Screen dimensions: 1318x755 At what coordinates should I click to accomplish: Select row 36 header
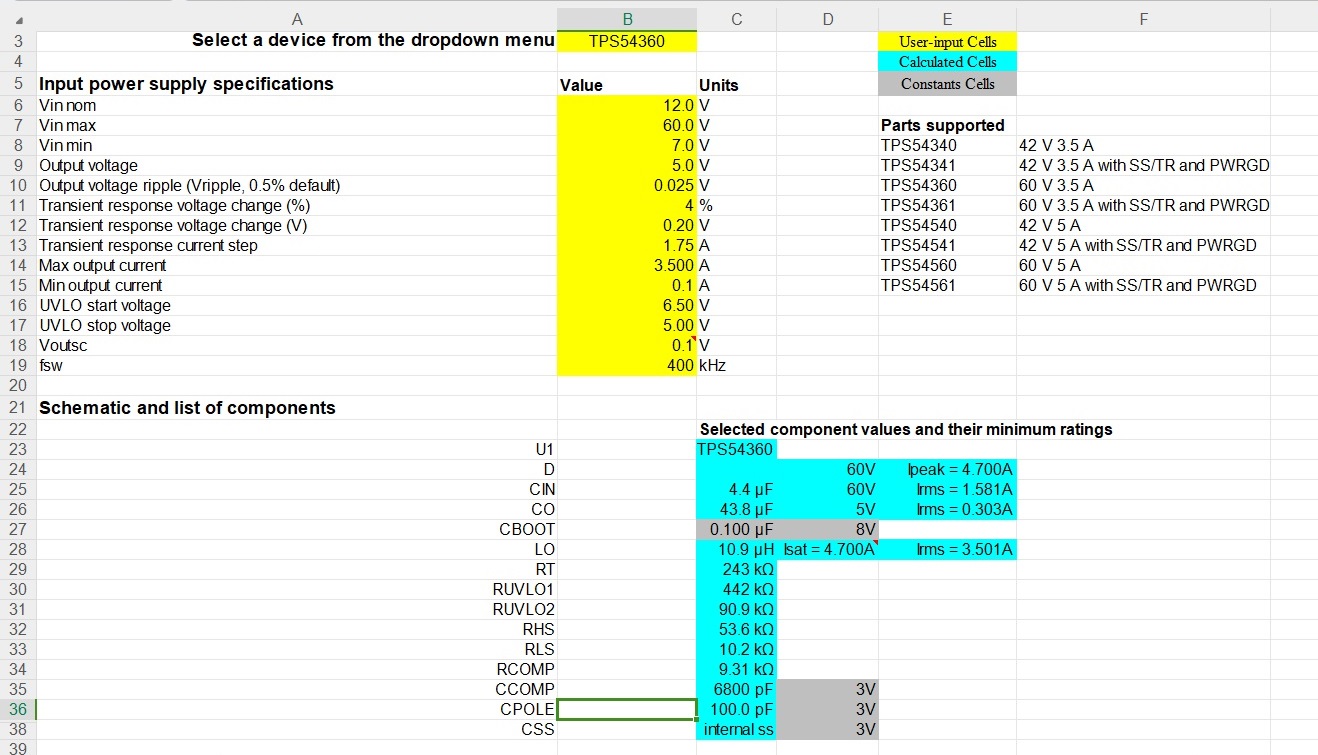(18, 709)
